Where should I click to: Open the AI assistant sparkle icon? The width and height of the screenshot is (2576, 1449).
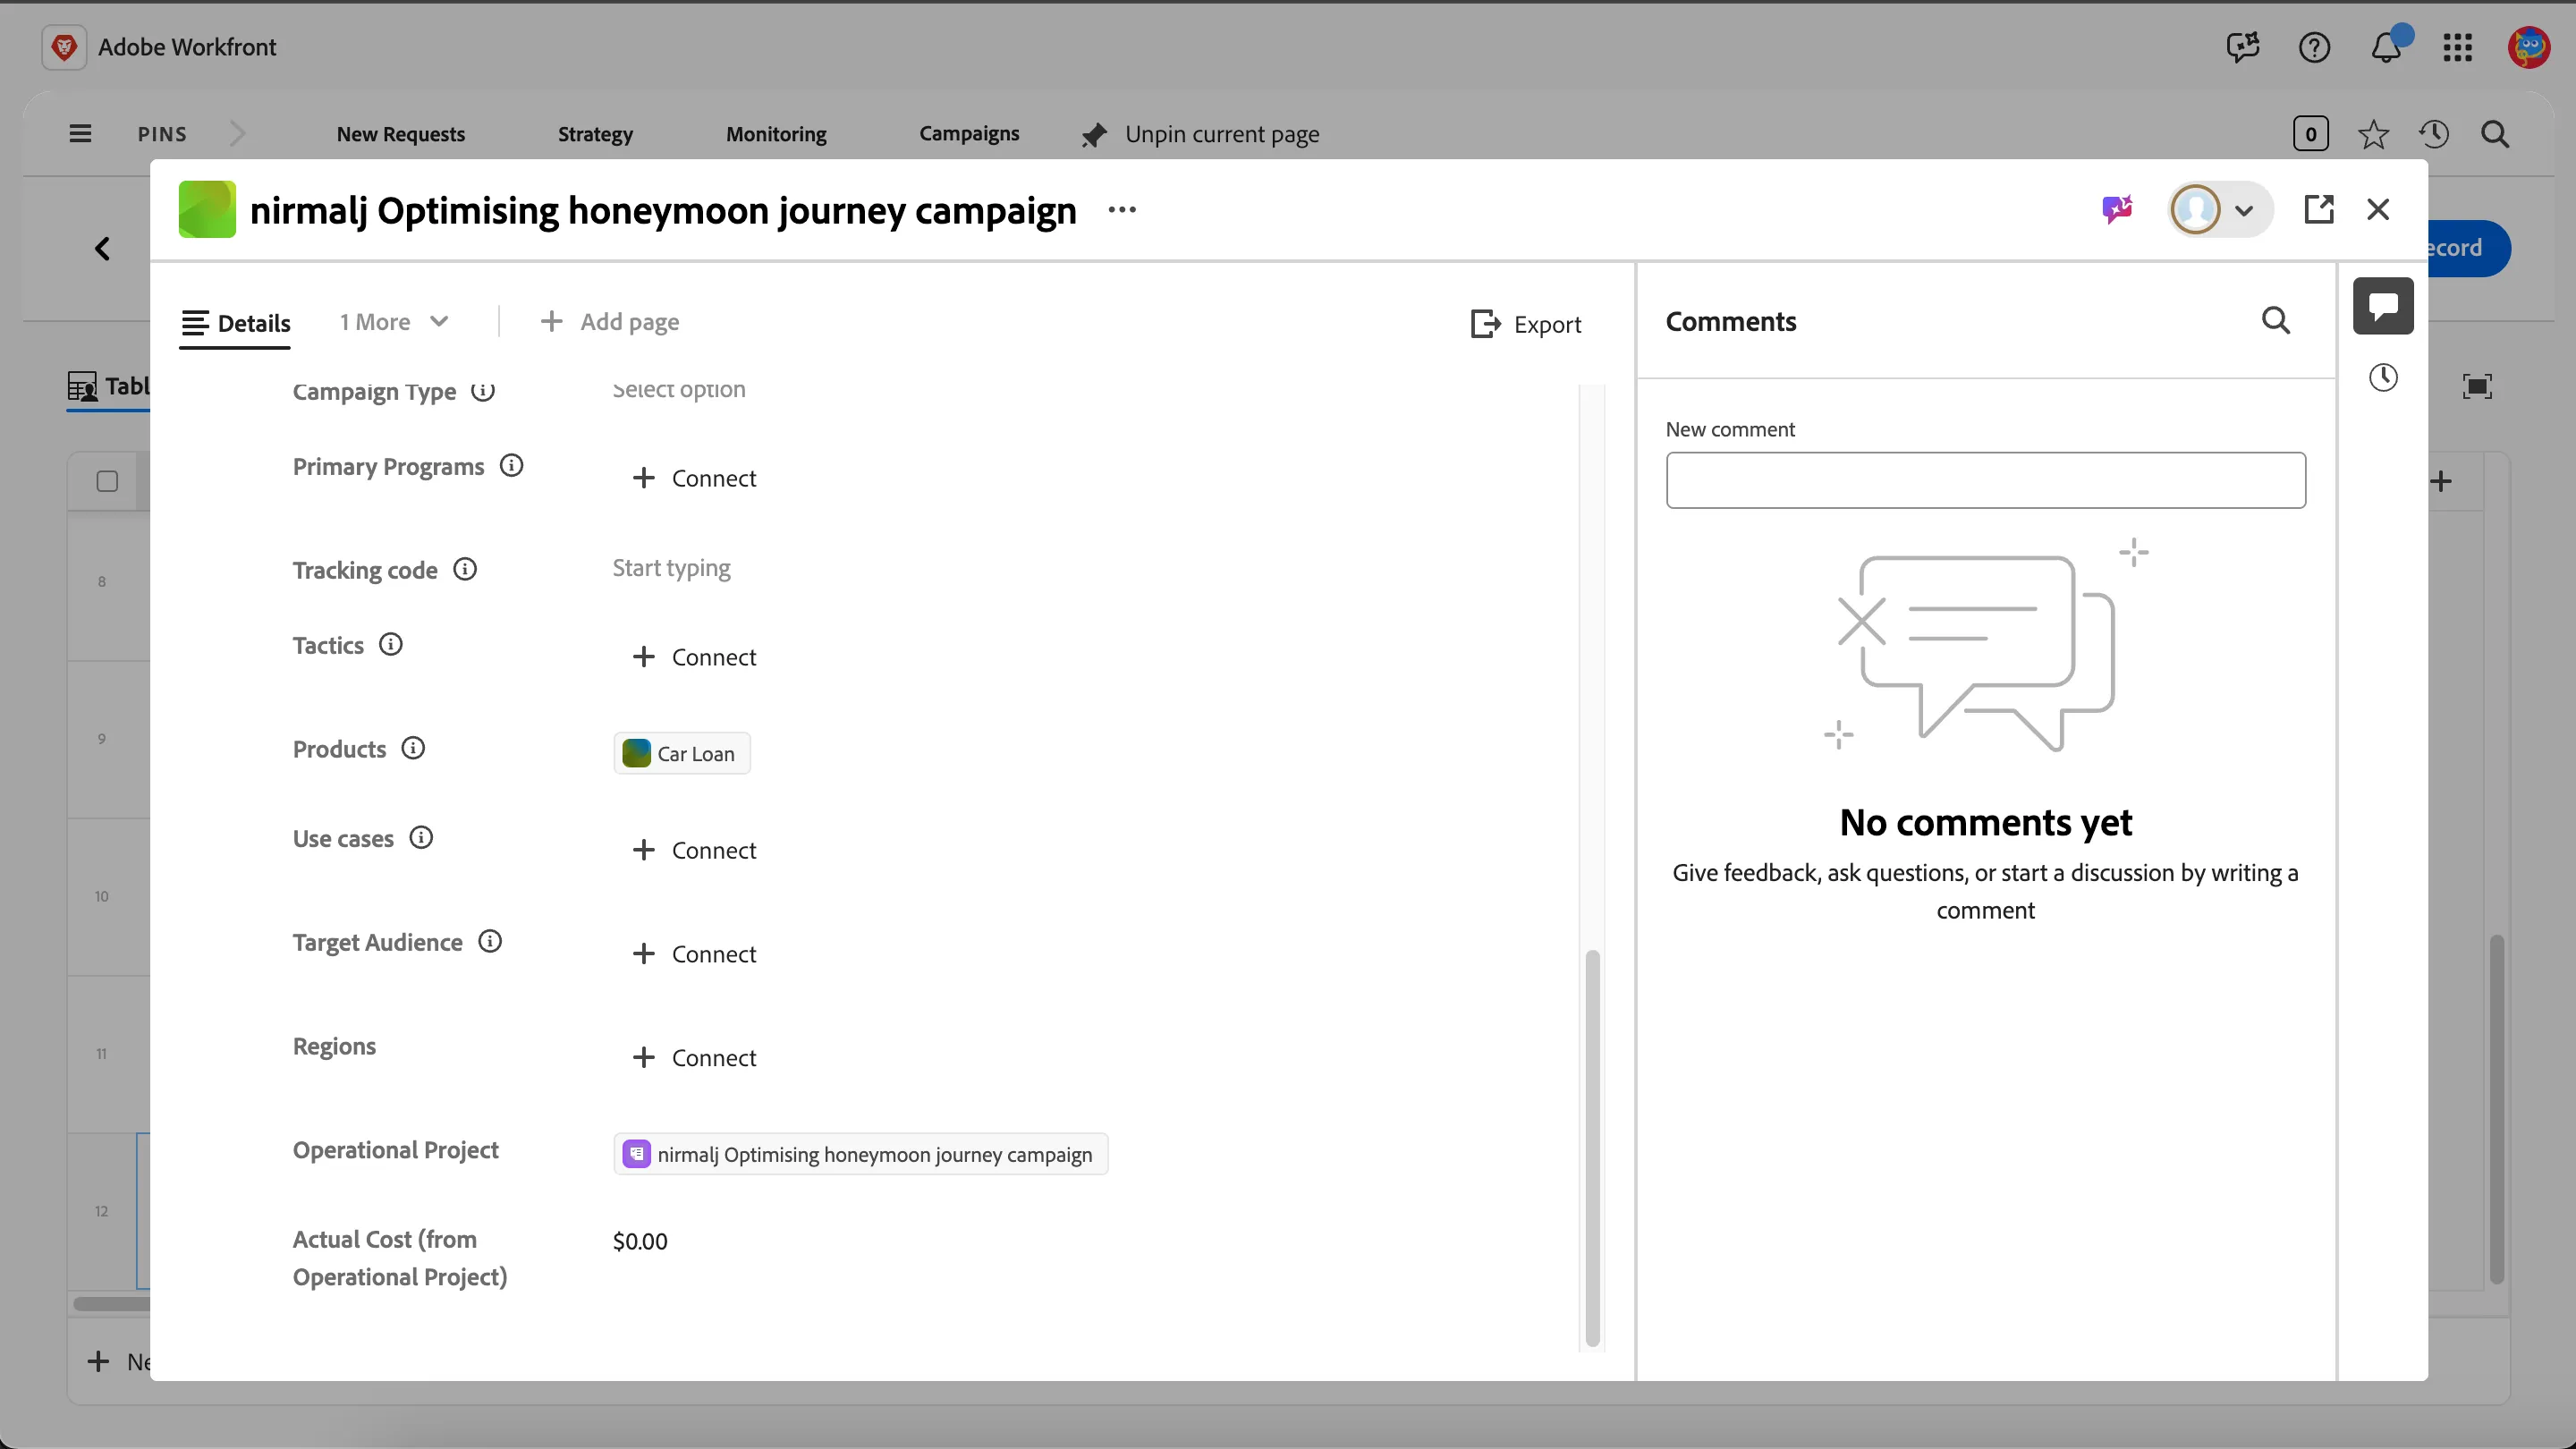(x=2117, y=209)
